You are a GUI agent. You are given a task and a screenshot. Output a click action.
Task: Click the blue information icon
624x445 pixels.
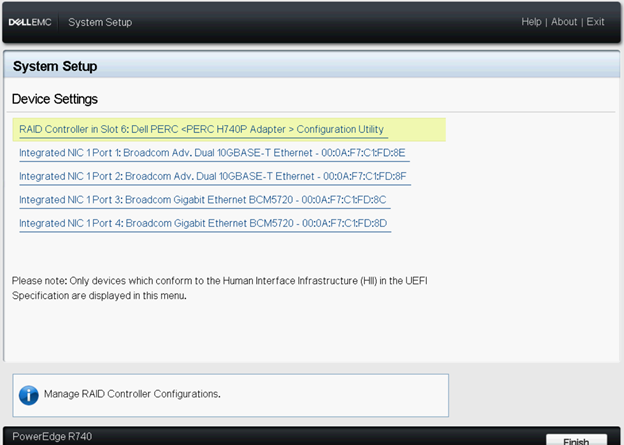pyautogui.click(x=29, y=394)
